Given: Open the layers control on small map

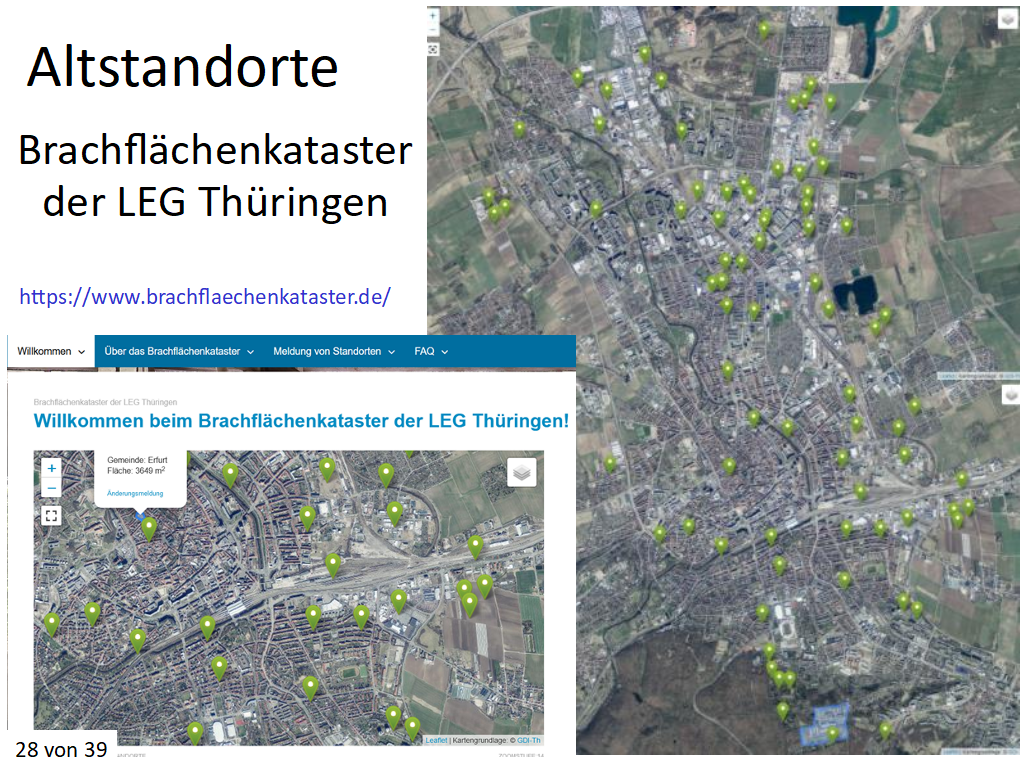Looking at the screenshot, I should 522,472.
